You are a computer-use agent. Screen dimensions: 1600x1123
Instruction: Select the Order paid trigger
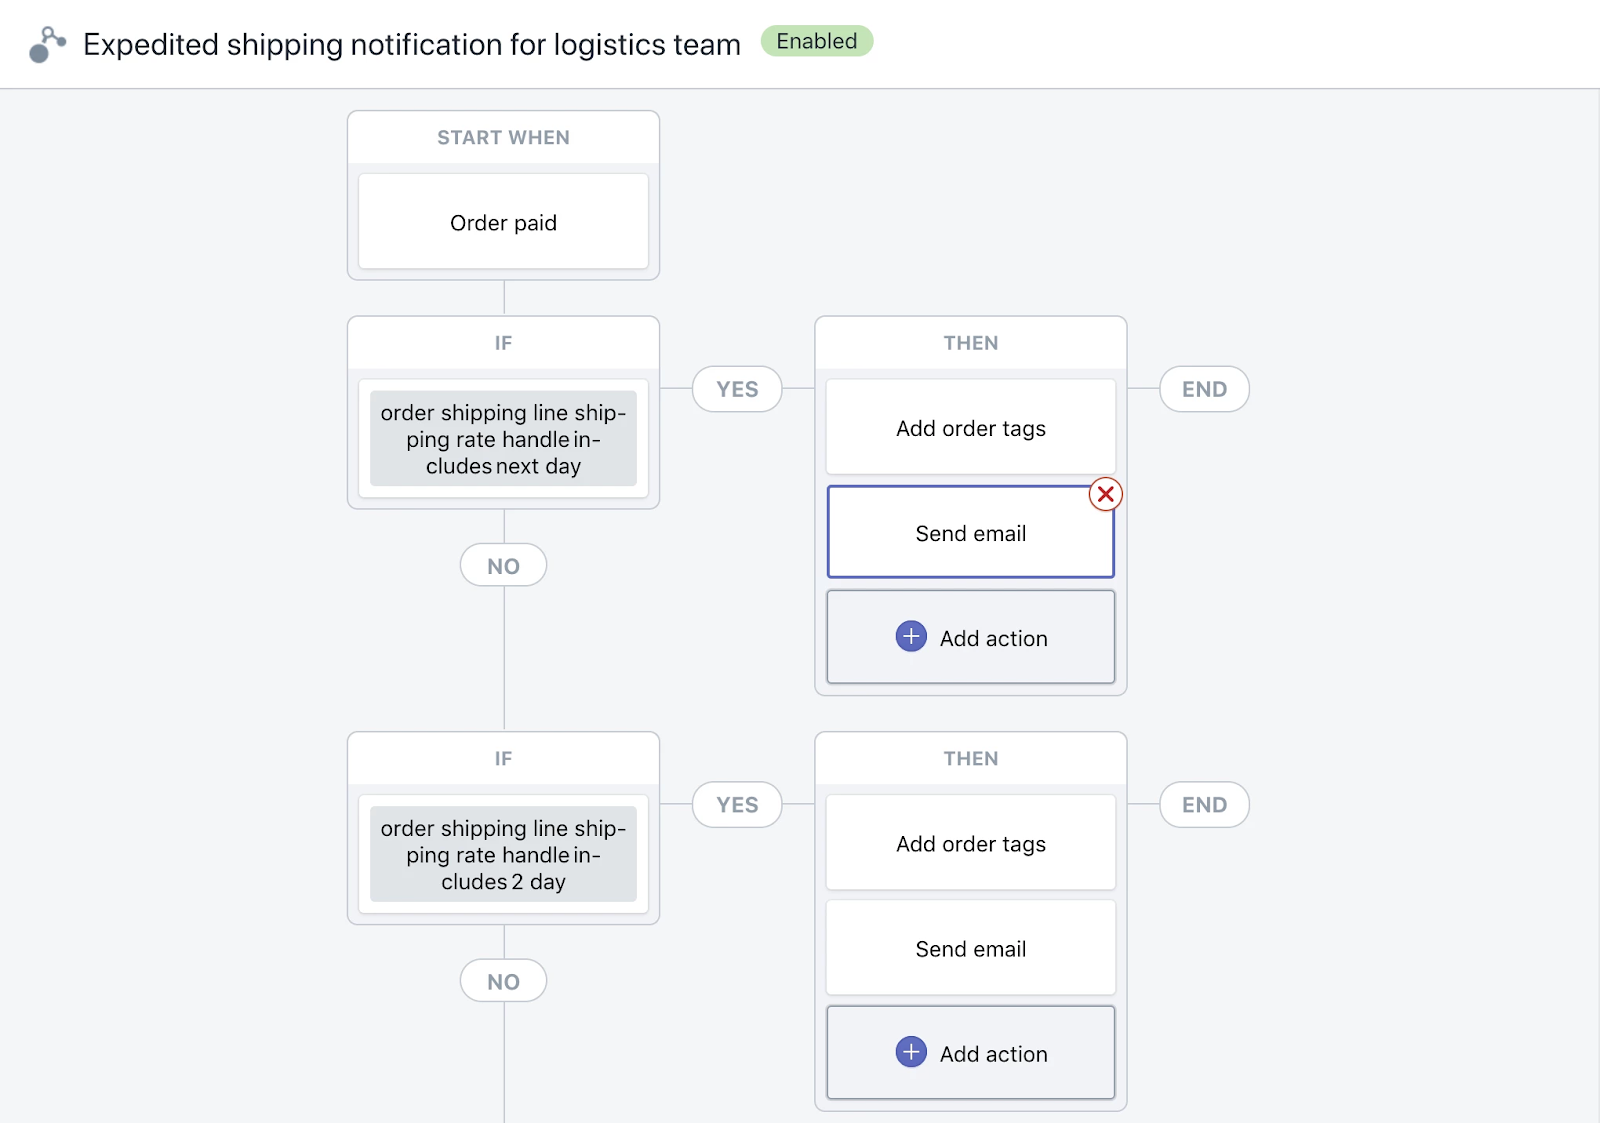tap(503, 222)
